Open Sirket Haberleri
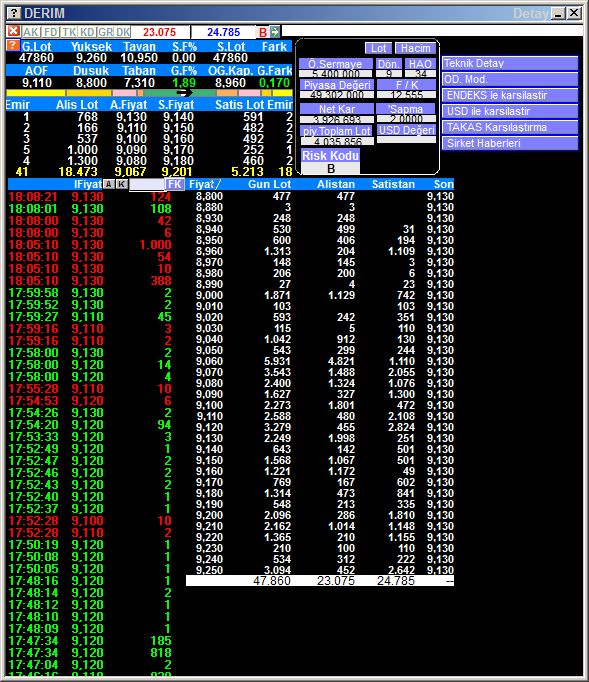This screenshot has height=682, width=589. 510,143
